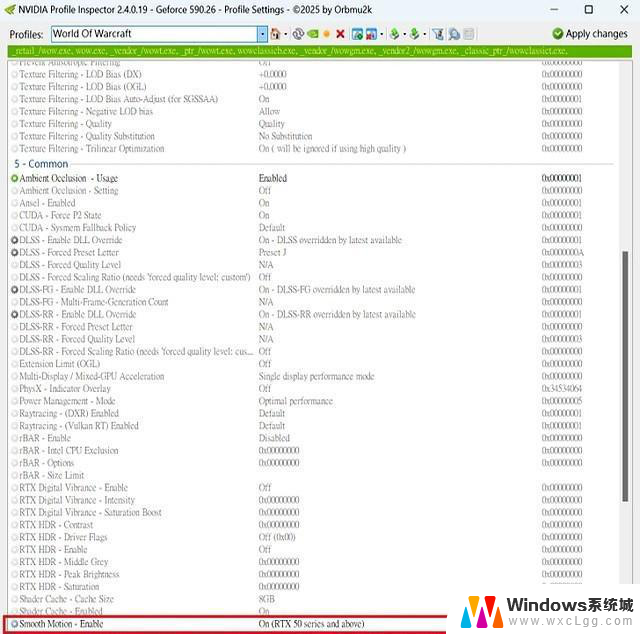This screenshot has height=634, width=640.
Task: Click the vertical scrollbar thumb of settings list
Action: tap(625, 376)
